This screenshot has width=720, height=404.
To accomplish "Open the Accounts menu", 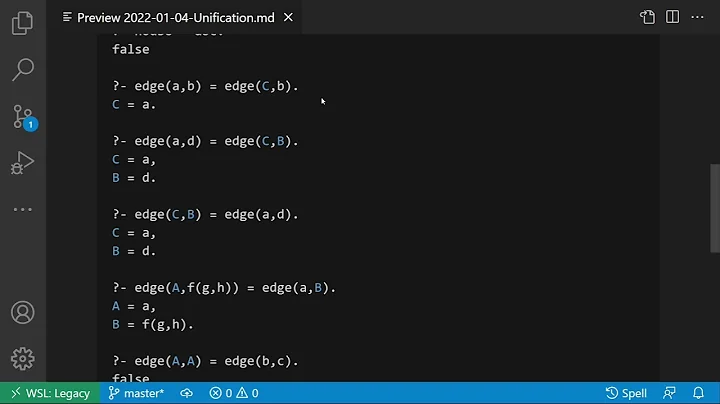I will pos(22,313).
